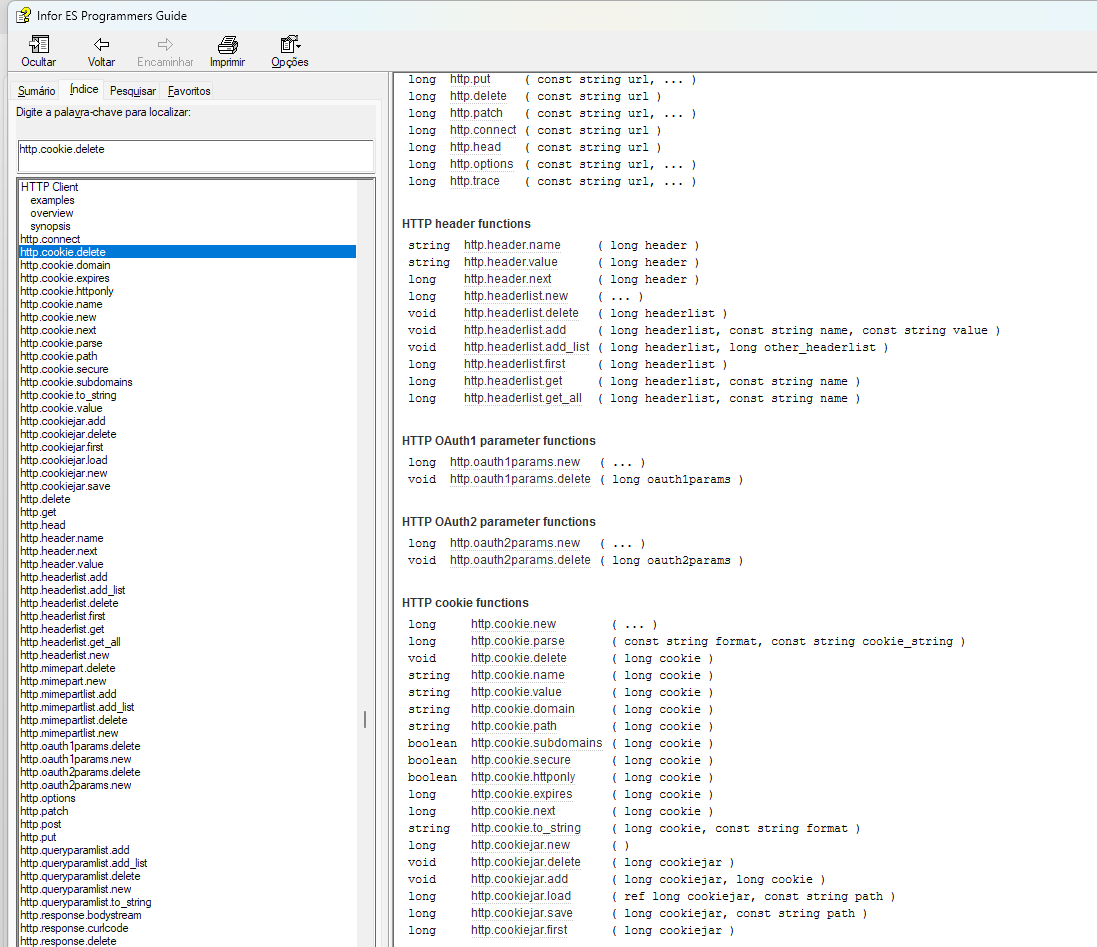Image resolution: width=1097 pixels, height=947 pixels.
Task: Select http.oauth1params.delete in the index list
Action: click(80, 746)
